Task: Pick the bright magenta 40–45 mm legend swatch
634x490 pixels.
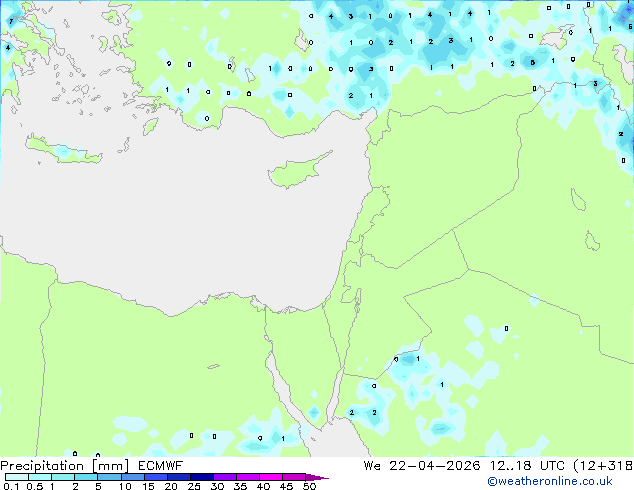Action: (271, 477)
